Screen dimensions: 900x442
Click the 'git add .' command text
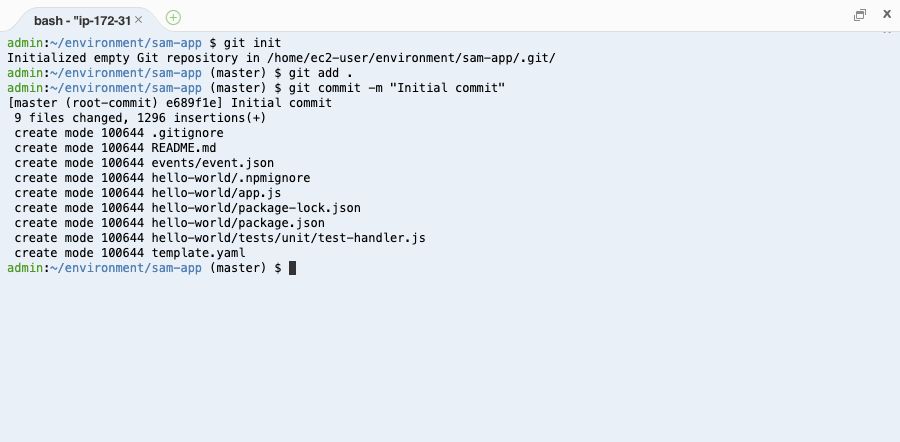pyautogui.click(x=321, y=73)
